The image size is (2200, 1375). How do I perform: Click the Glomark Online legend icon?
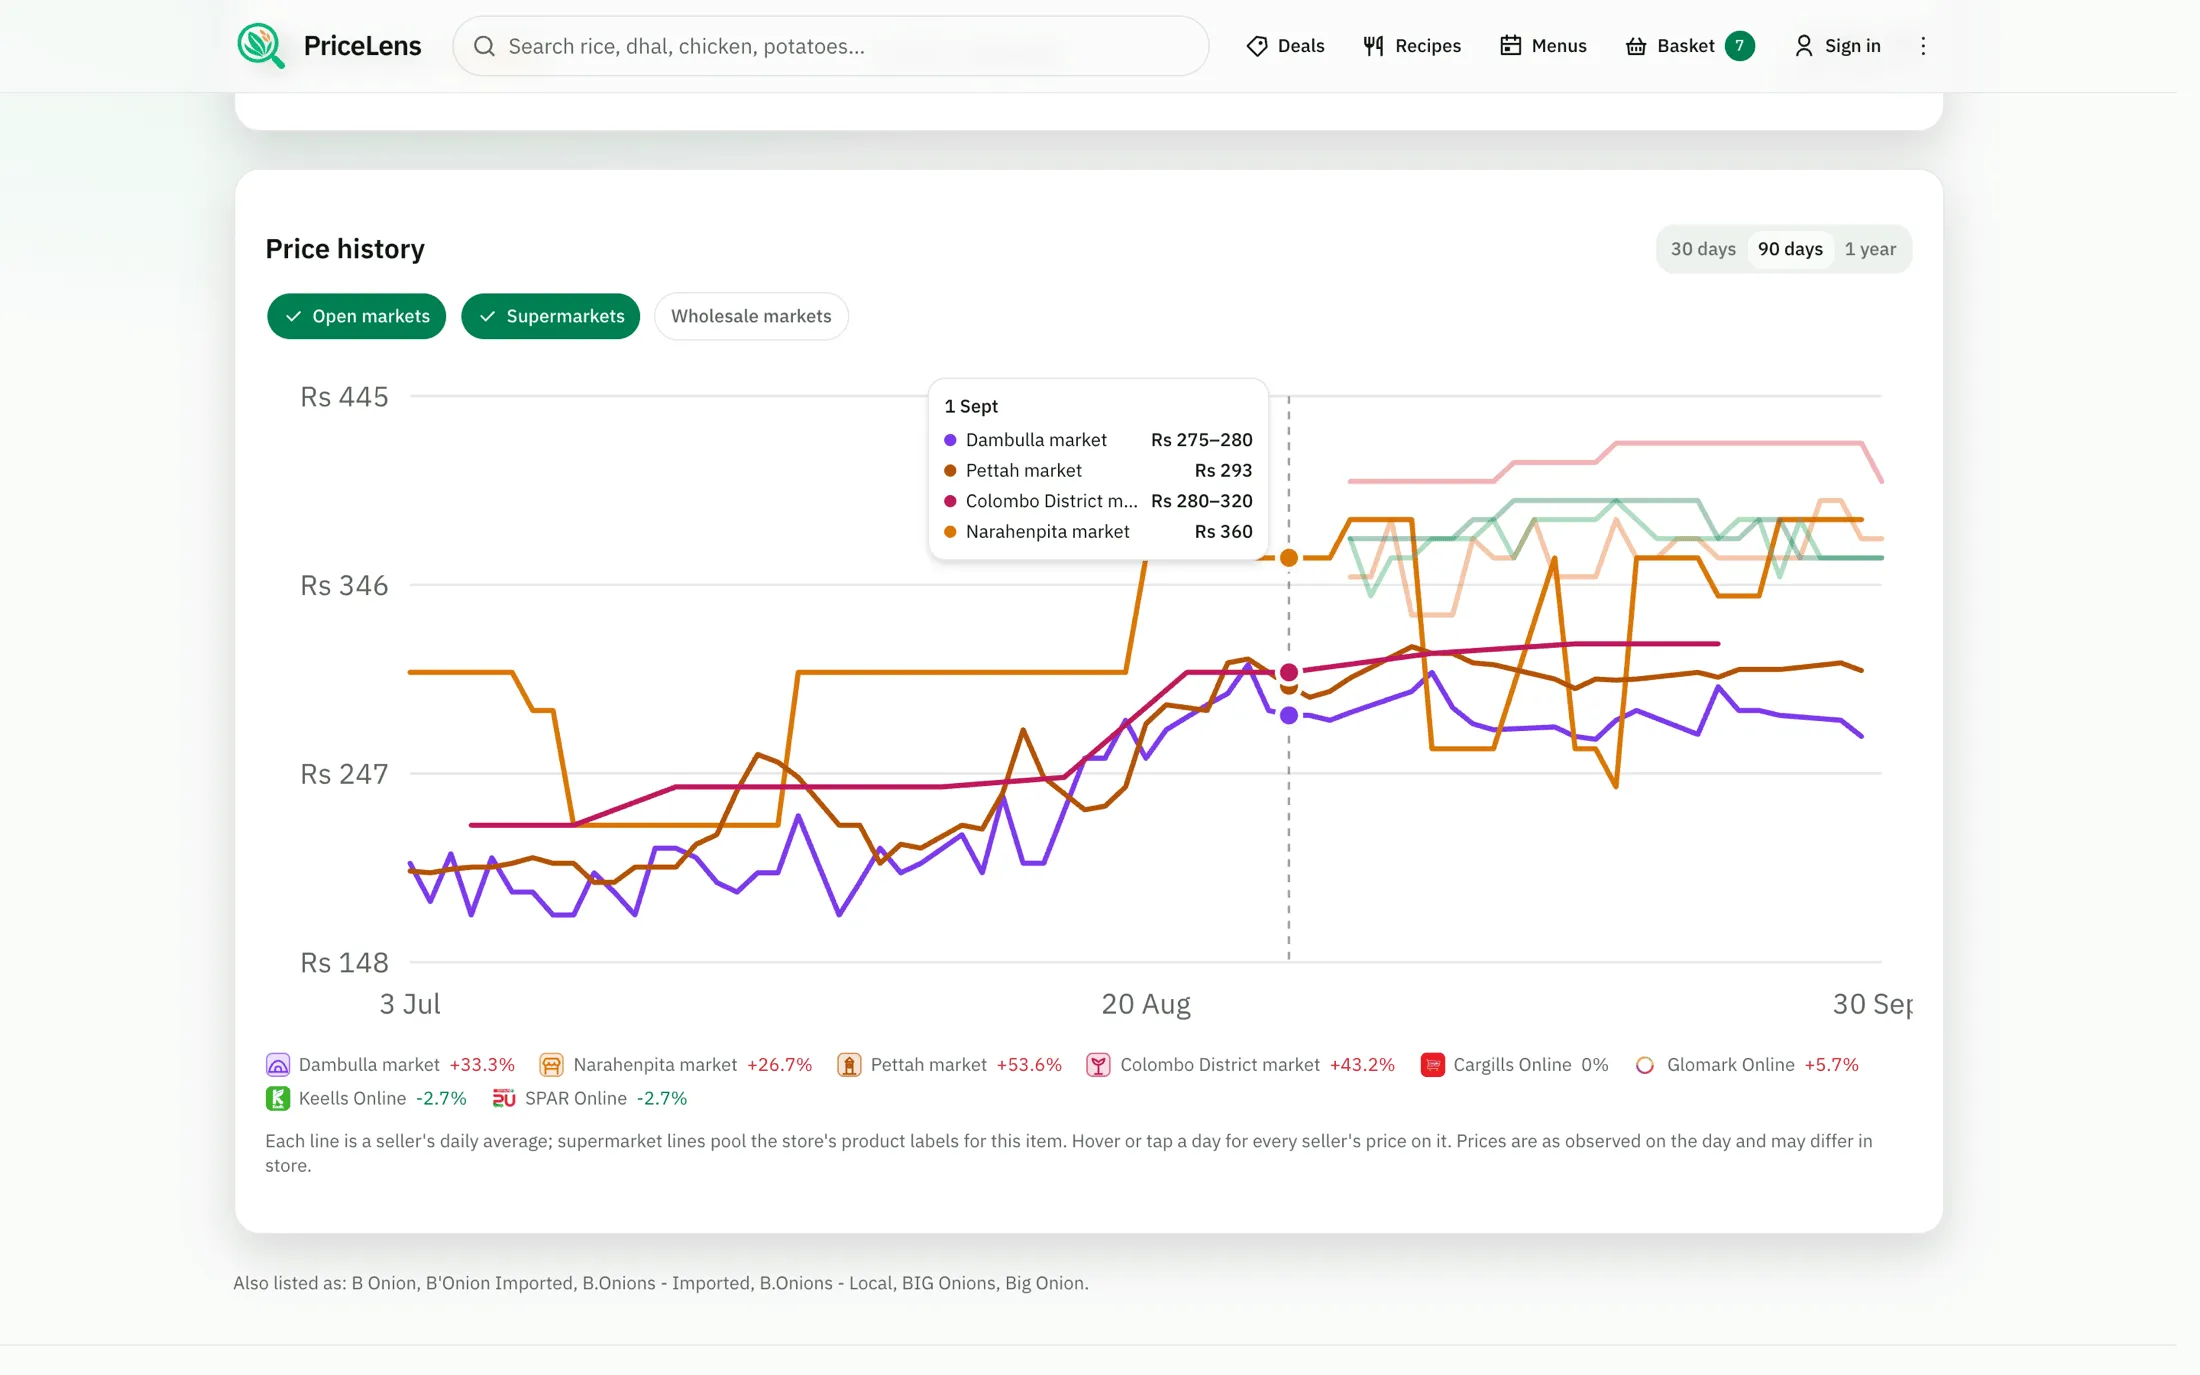pyautogui.click(x=1645, y=1065)
